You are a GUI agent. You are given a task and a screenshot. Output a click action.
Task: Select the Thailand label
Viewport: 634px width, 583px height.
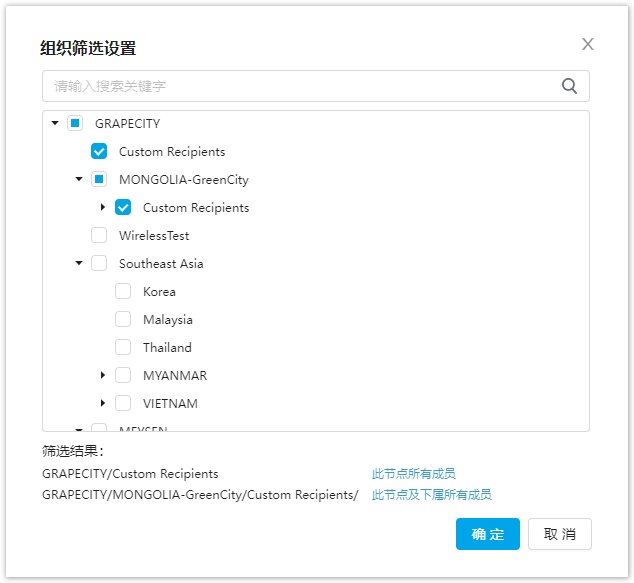point(167,348)
